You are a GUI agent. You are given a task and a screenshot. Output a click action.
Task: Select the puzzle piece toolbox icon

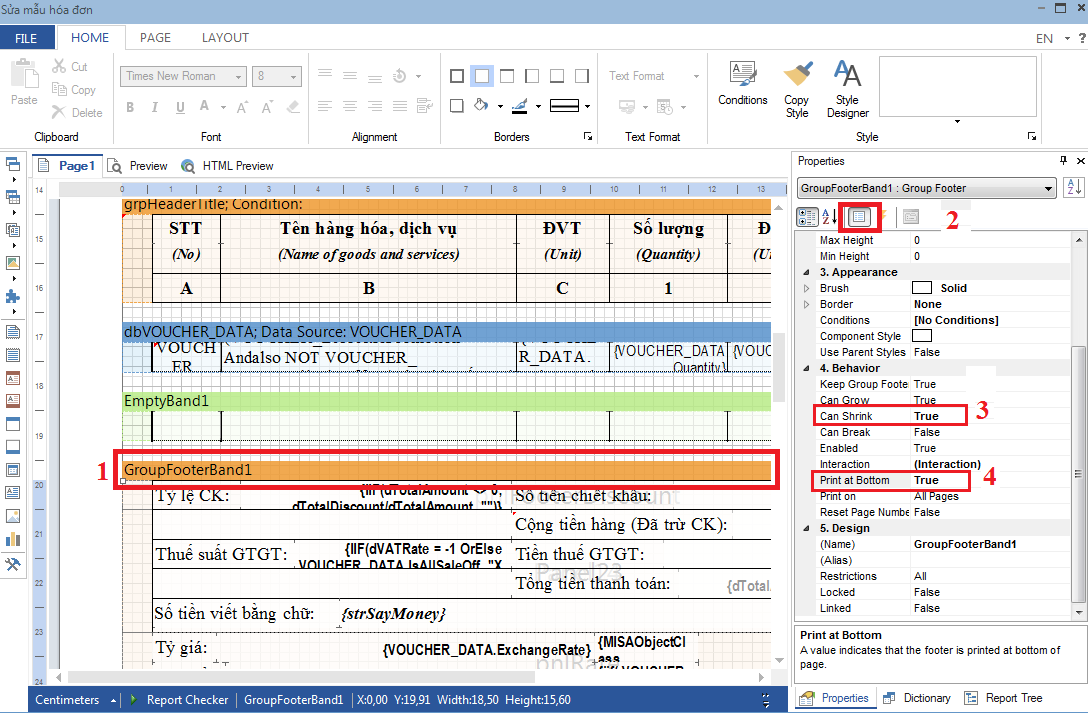pyautogui.click(x=12, y=297)
